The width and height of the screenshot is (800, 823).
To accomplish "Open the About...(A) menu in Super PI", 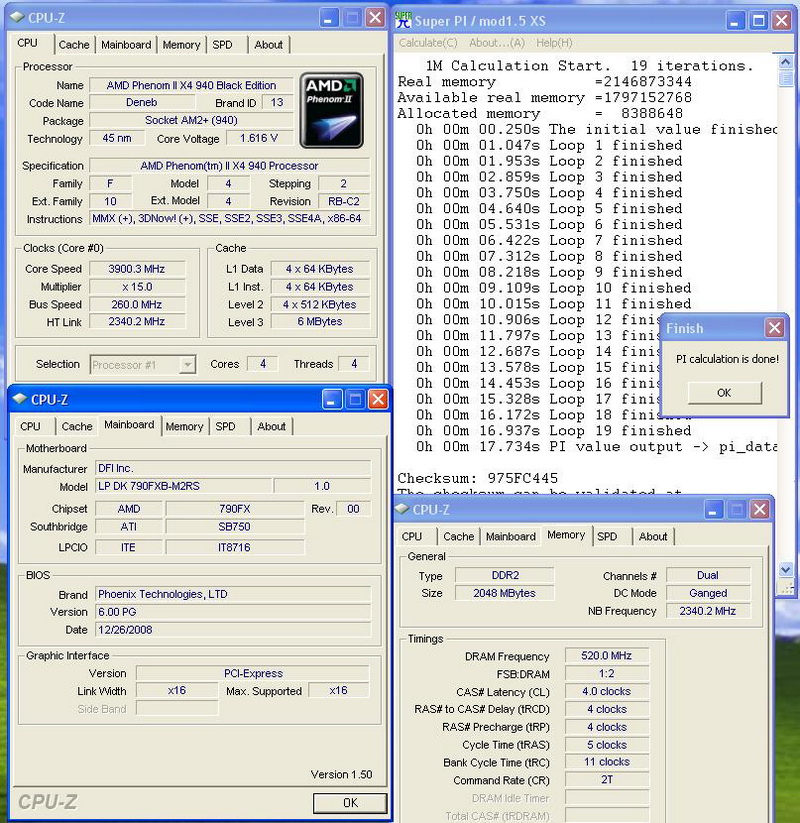I will pyautogui.click(x=497, y=43).
